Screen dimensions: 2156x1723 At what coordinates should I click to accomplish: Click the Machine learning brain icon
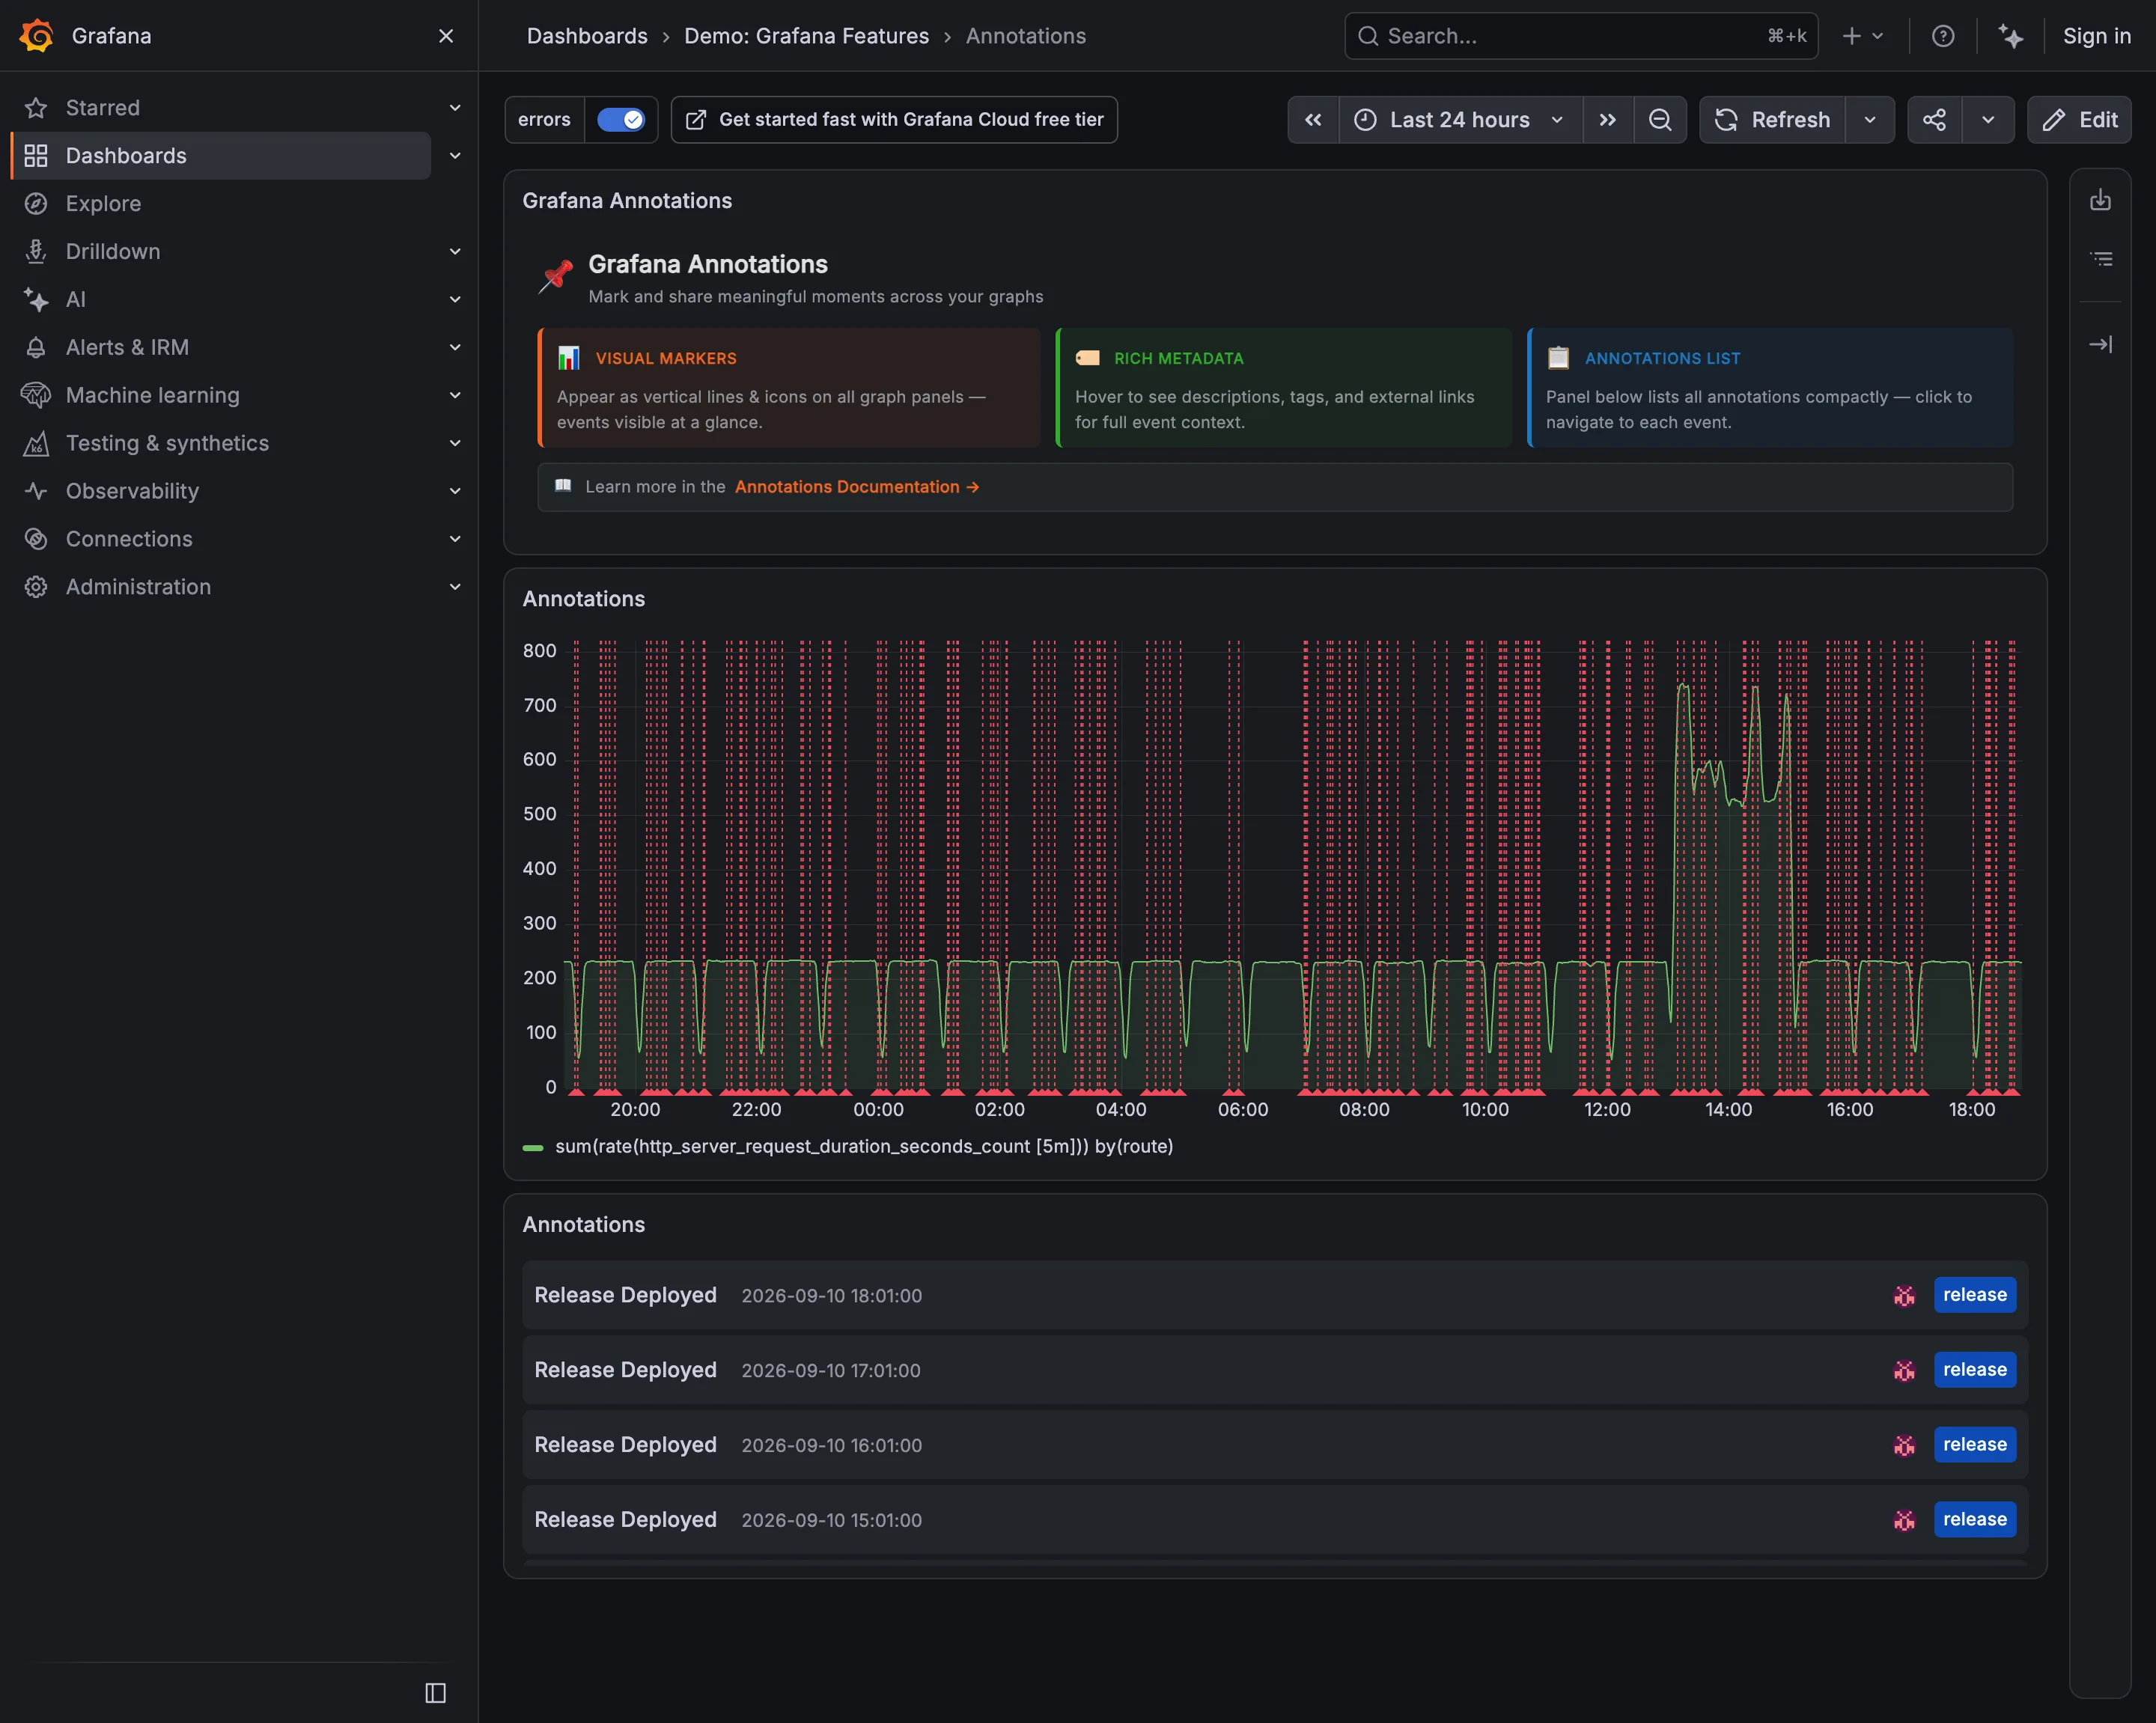point(36,395)
